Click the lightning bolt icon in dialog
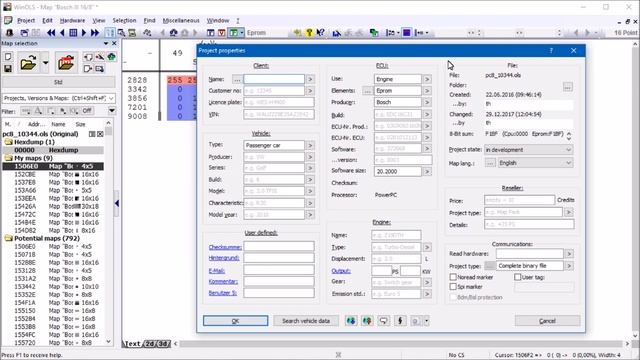The image size is (640, 360). pos(400,321)
